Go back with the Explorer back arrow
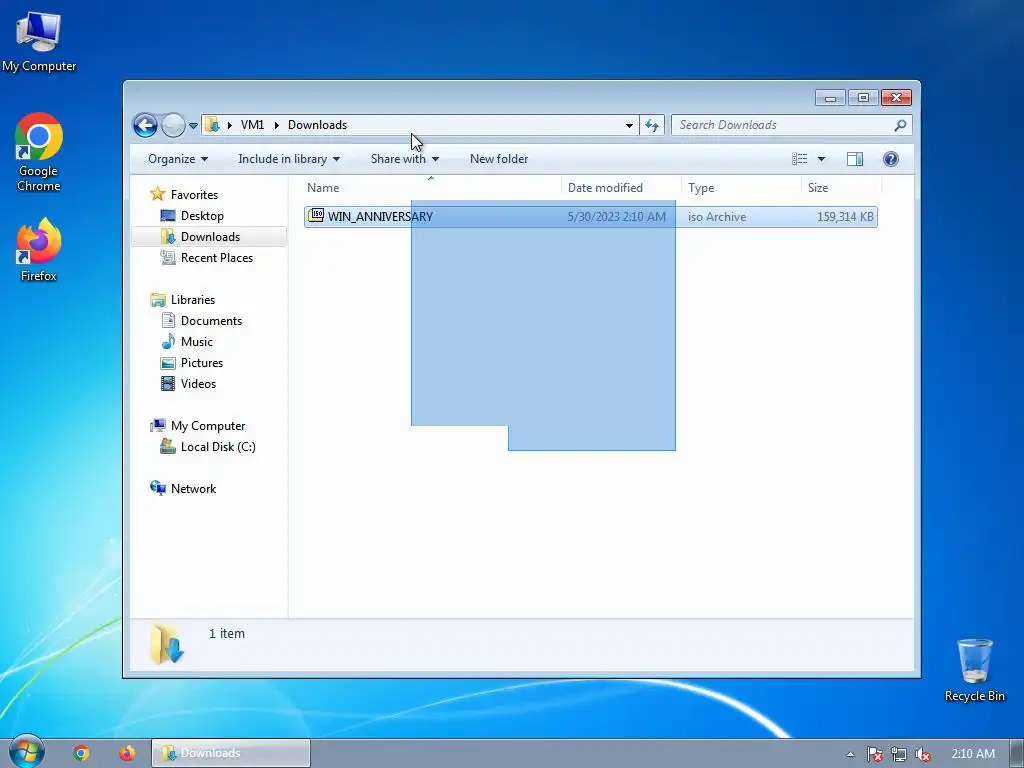1024x768 pixels. coord(145,125)
